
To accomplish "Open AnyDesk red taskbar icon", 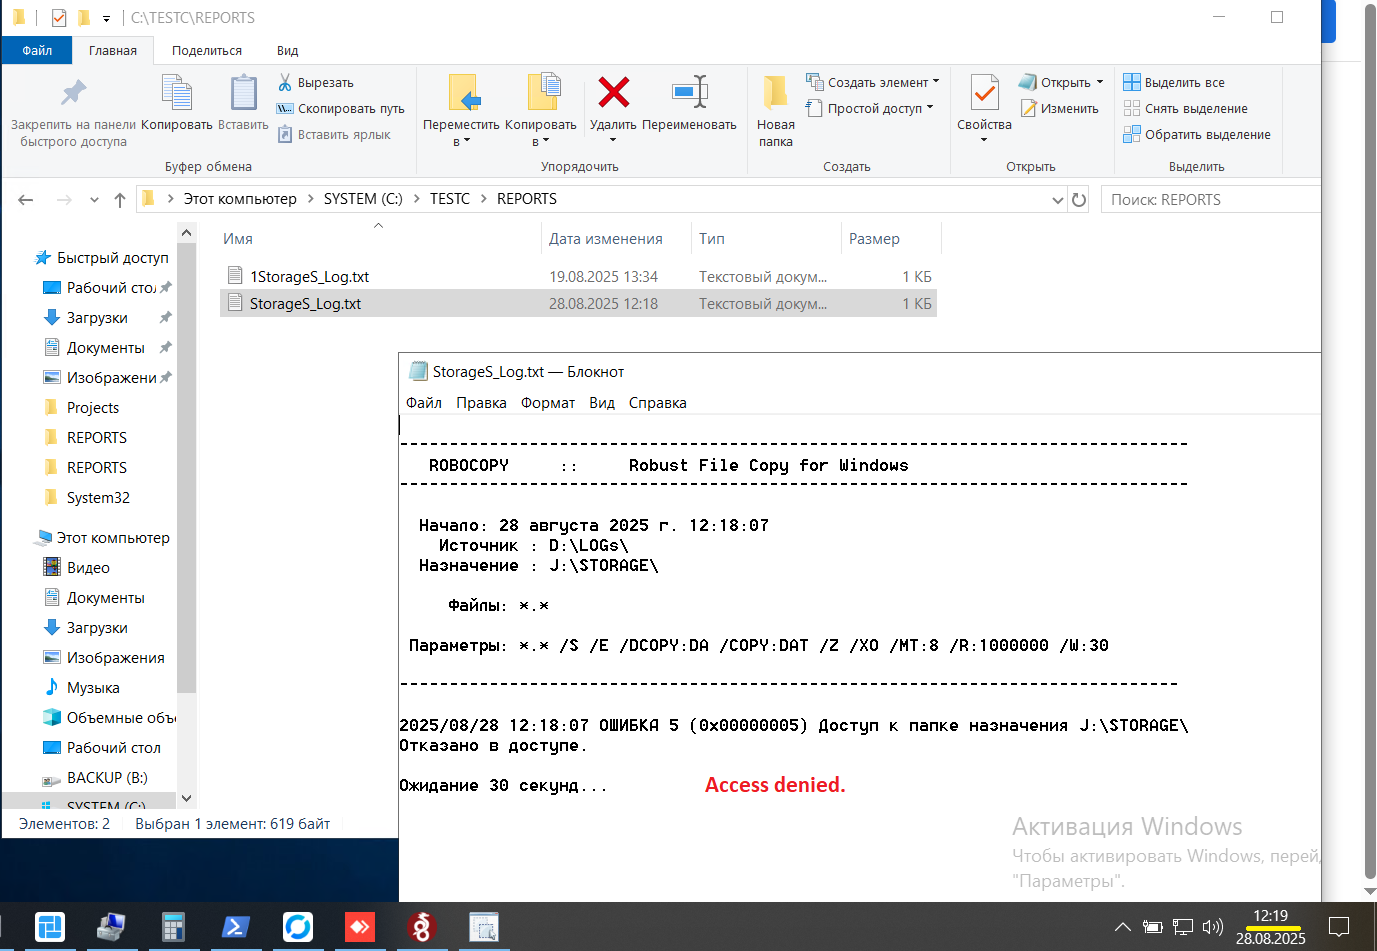I will pos(359,927).
